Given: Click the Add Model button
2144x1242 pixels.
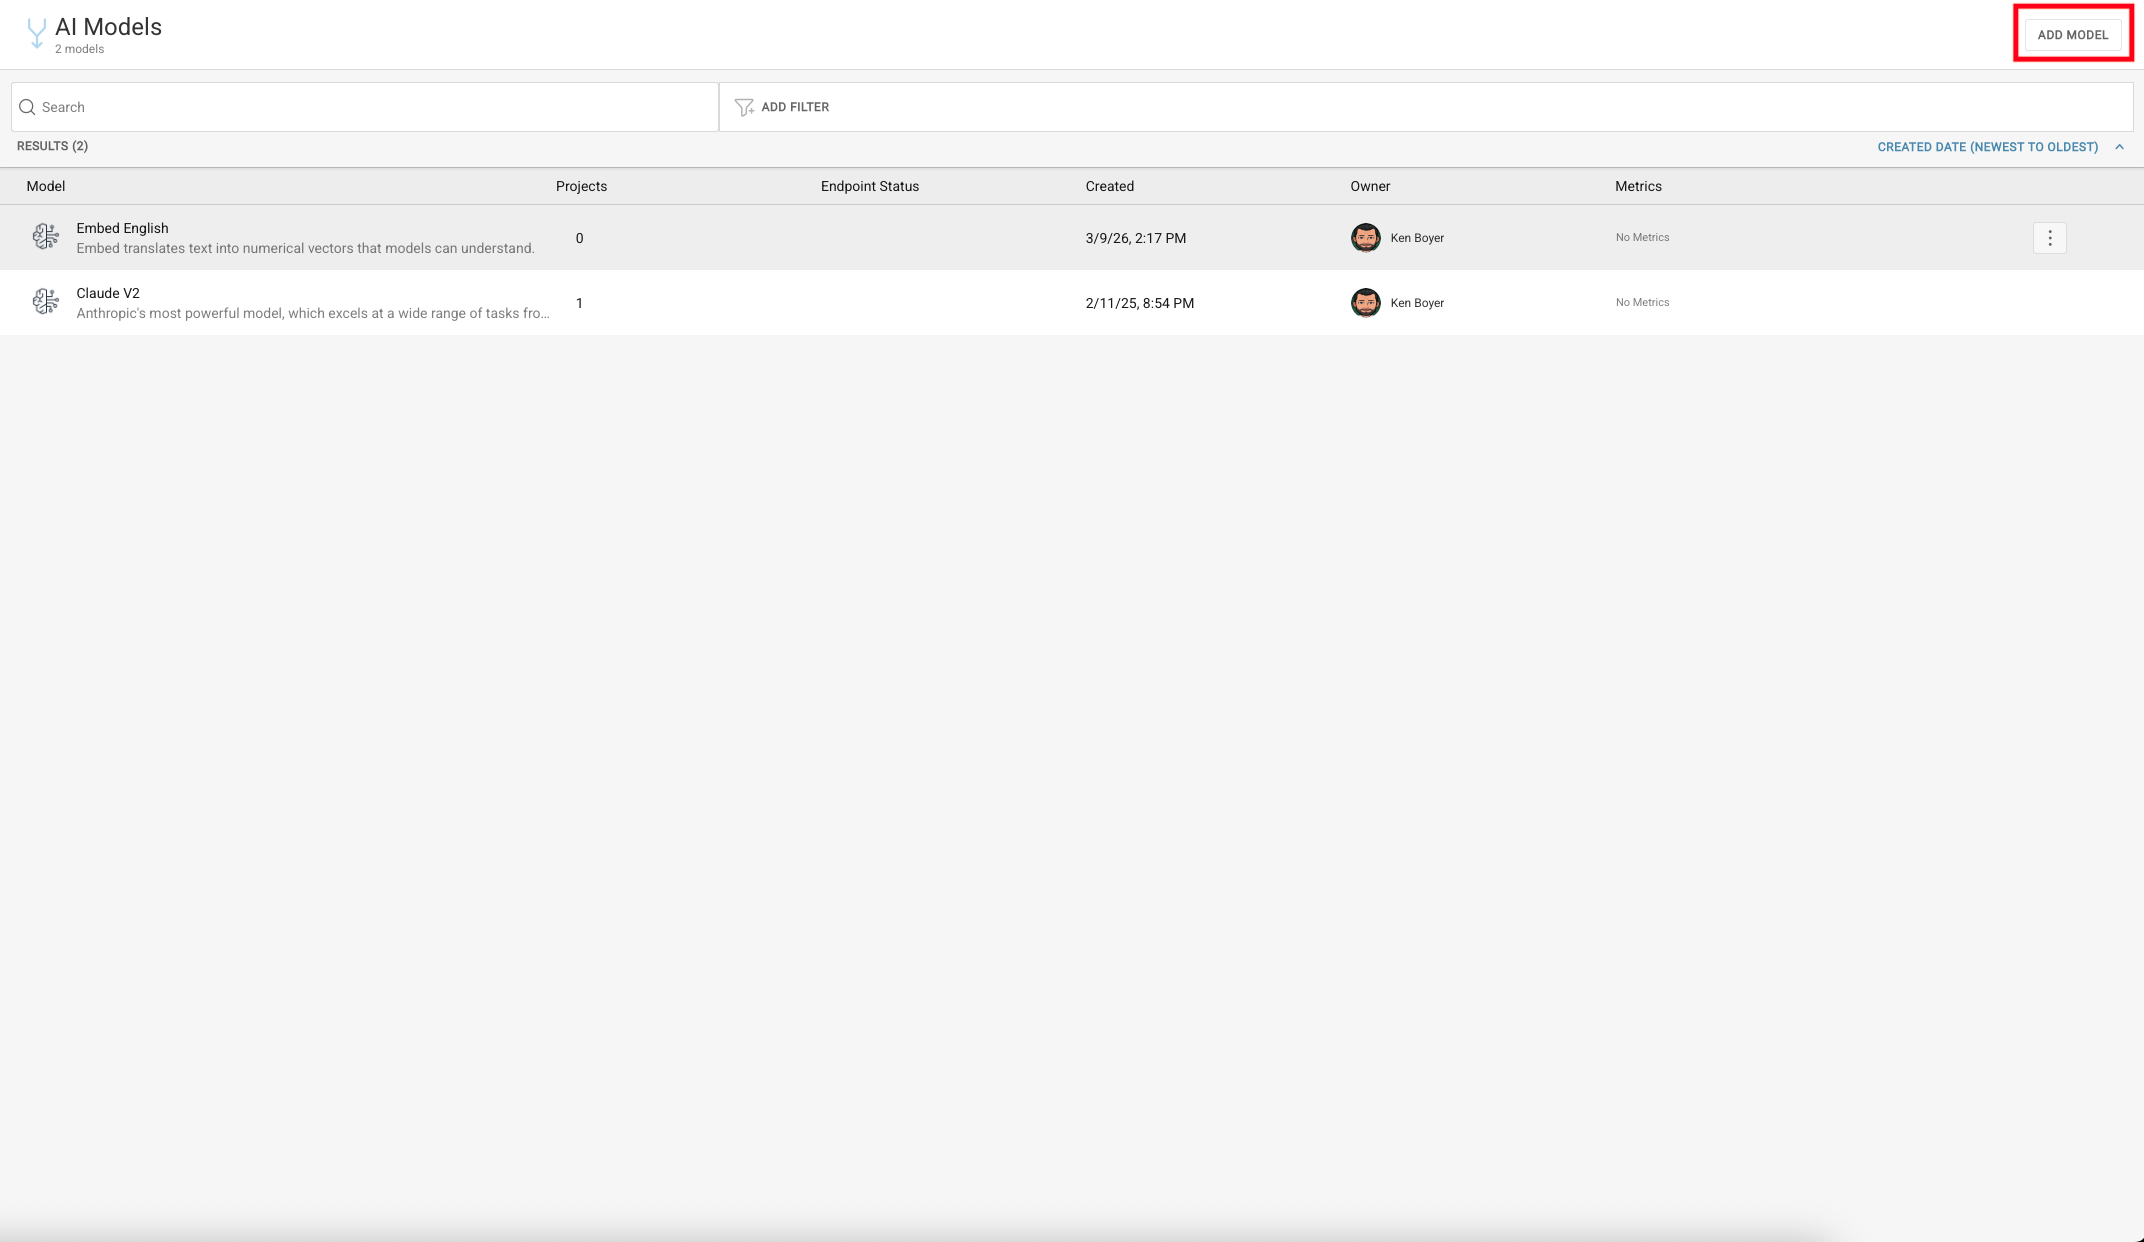Looking at the screenshot, I should point(2072,35).
